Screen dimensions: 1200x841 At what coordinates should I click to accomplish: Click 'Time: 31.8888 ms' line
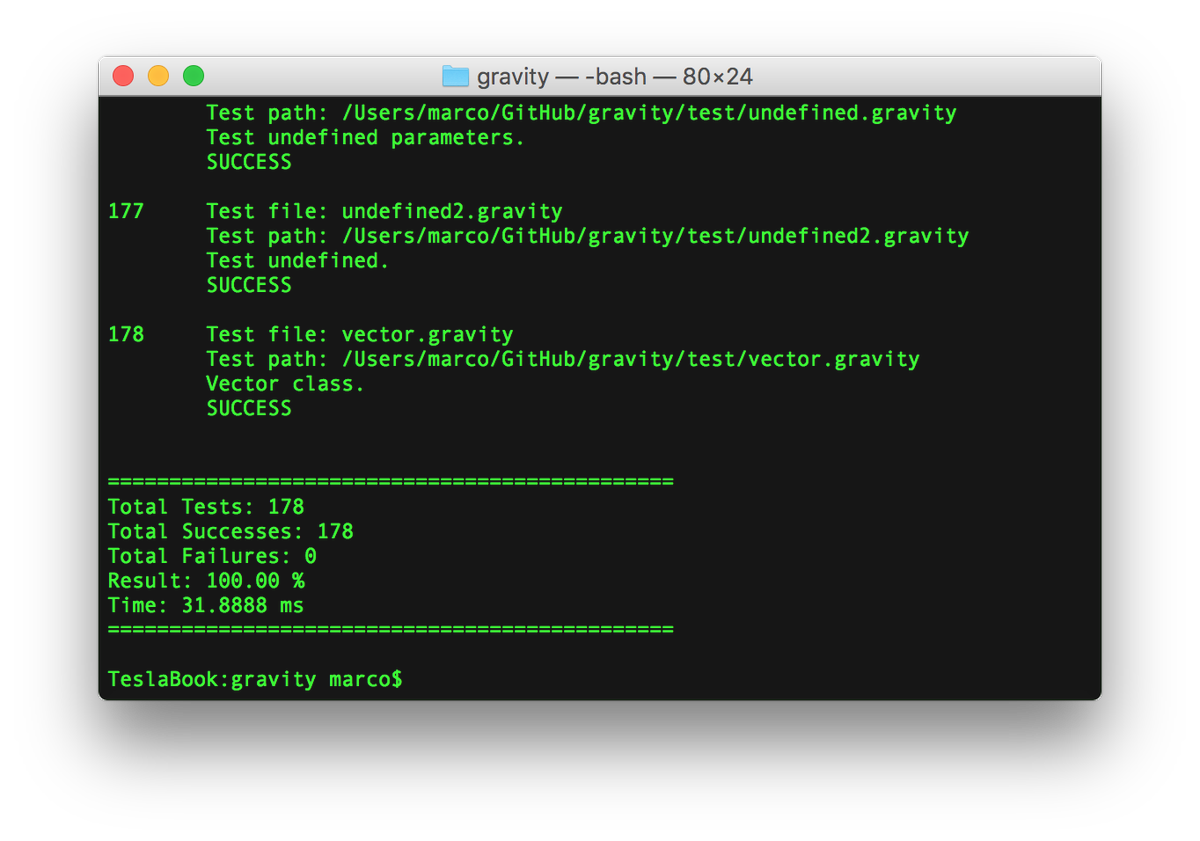click(x=206, y=605)
